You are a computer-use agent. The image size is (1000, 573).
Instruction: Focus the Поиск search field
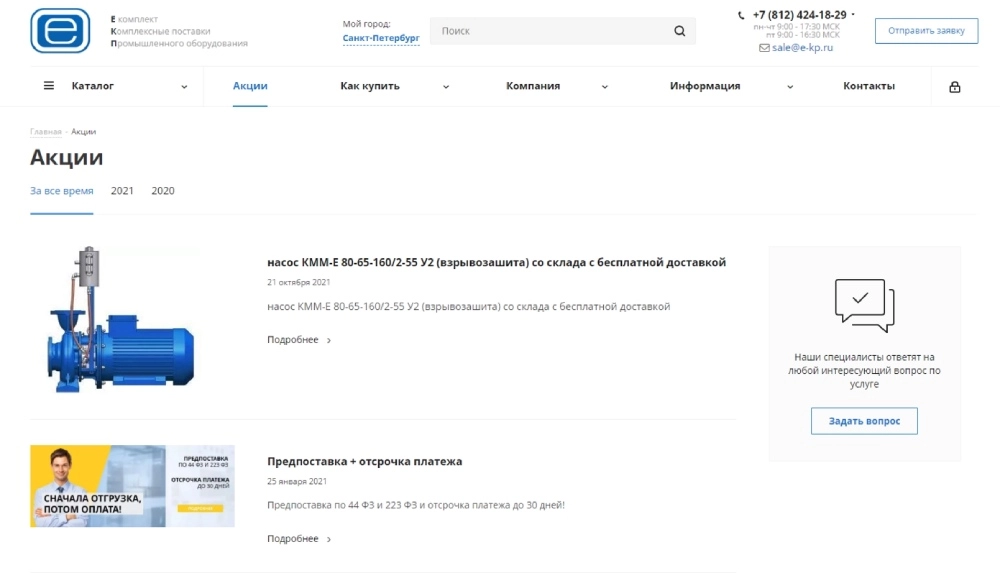tap(562, 31)
